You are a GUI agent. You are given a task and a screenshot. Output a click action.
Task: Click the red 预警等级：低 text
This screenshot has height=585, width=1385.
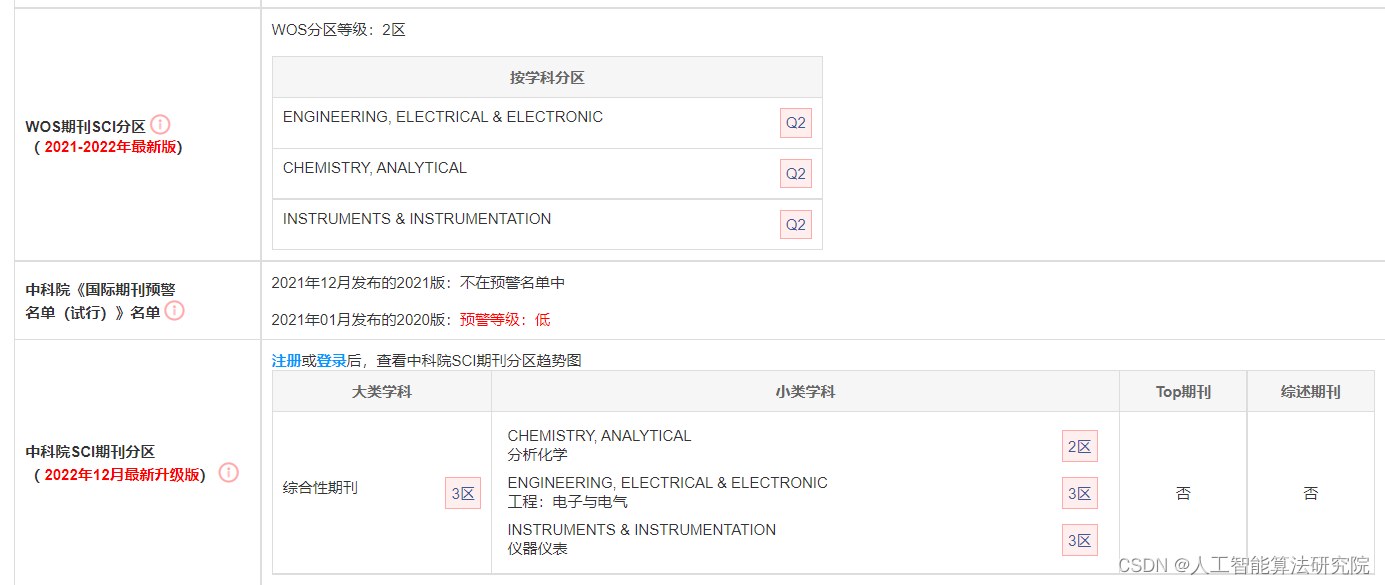coord(504,320)
